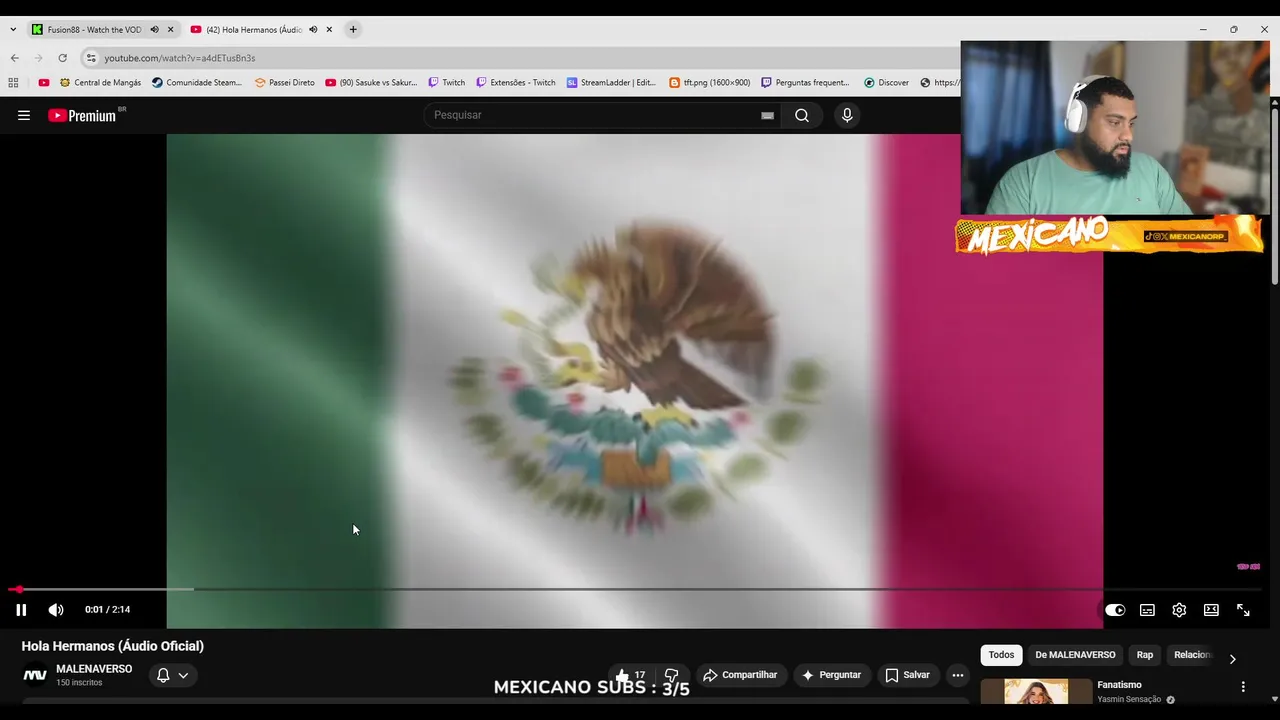The width and height of the screenshot is (1280, 720).
Task: Show more filter chips with right arrow
Action: (1232, 659)
